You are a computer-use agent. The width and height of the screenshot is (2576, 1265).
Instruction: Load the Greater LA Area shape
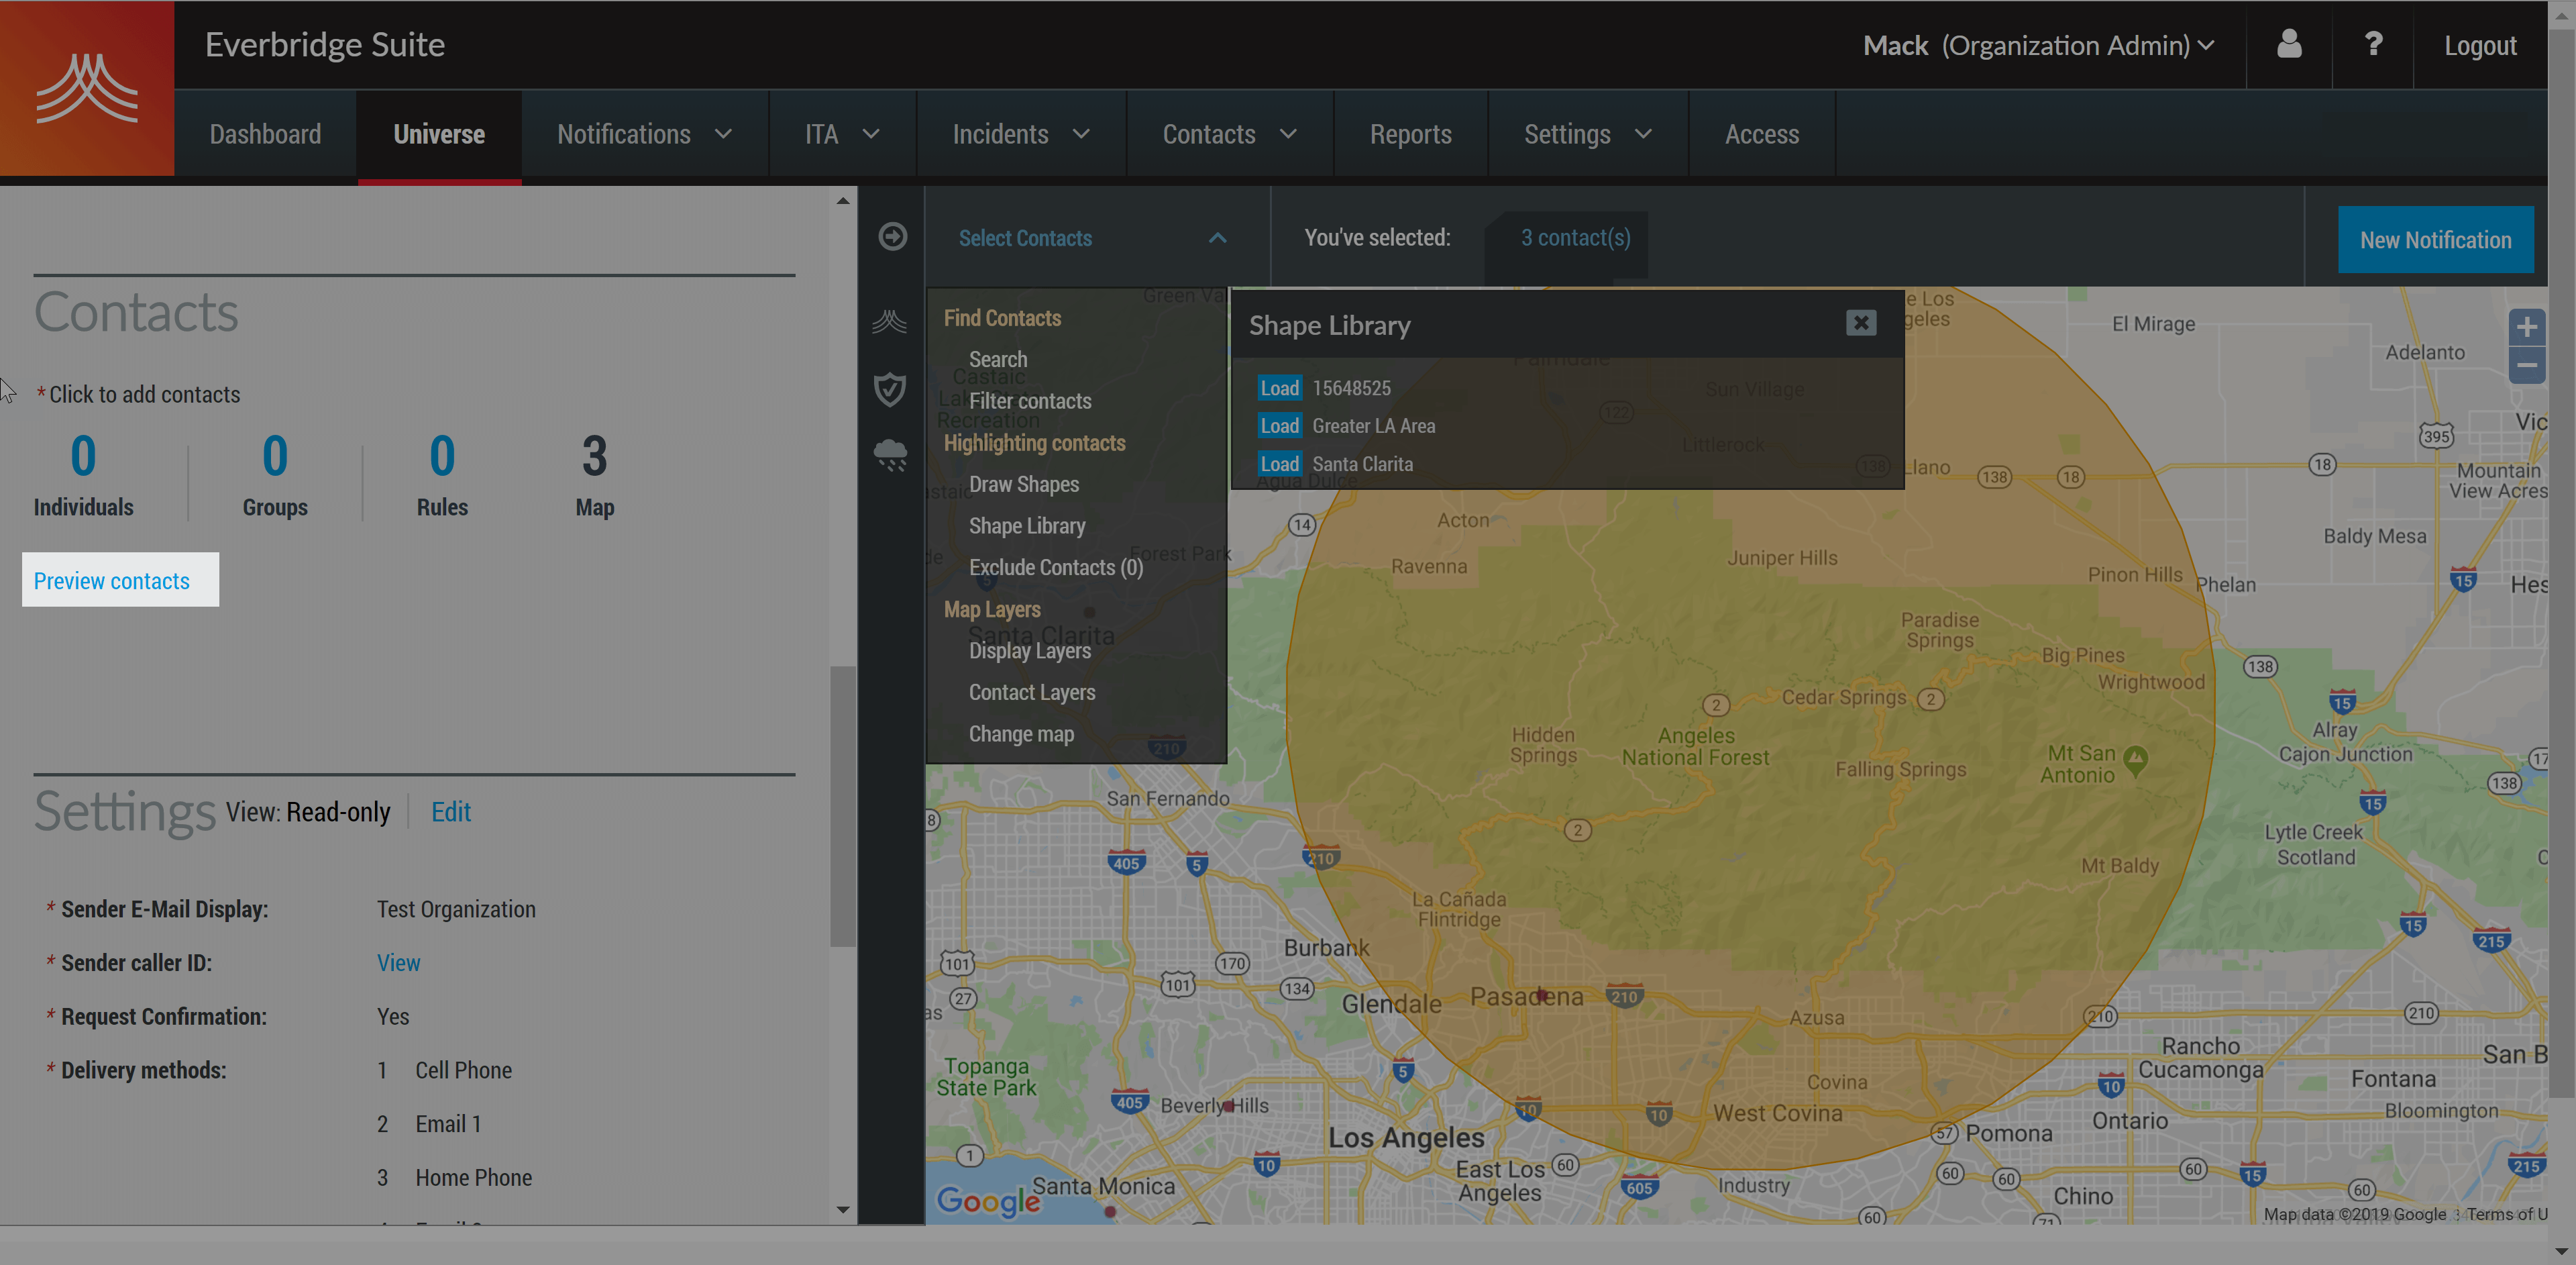[1279, 426]
